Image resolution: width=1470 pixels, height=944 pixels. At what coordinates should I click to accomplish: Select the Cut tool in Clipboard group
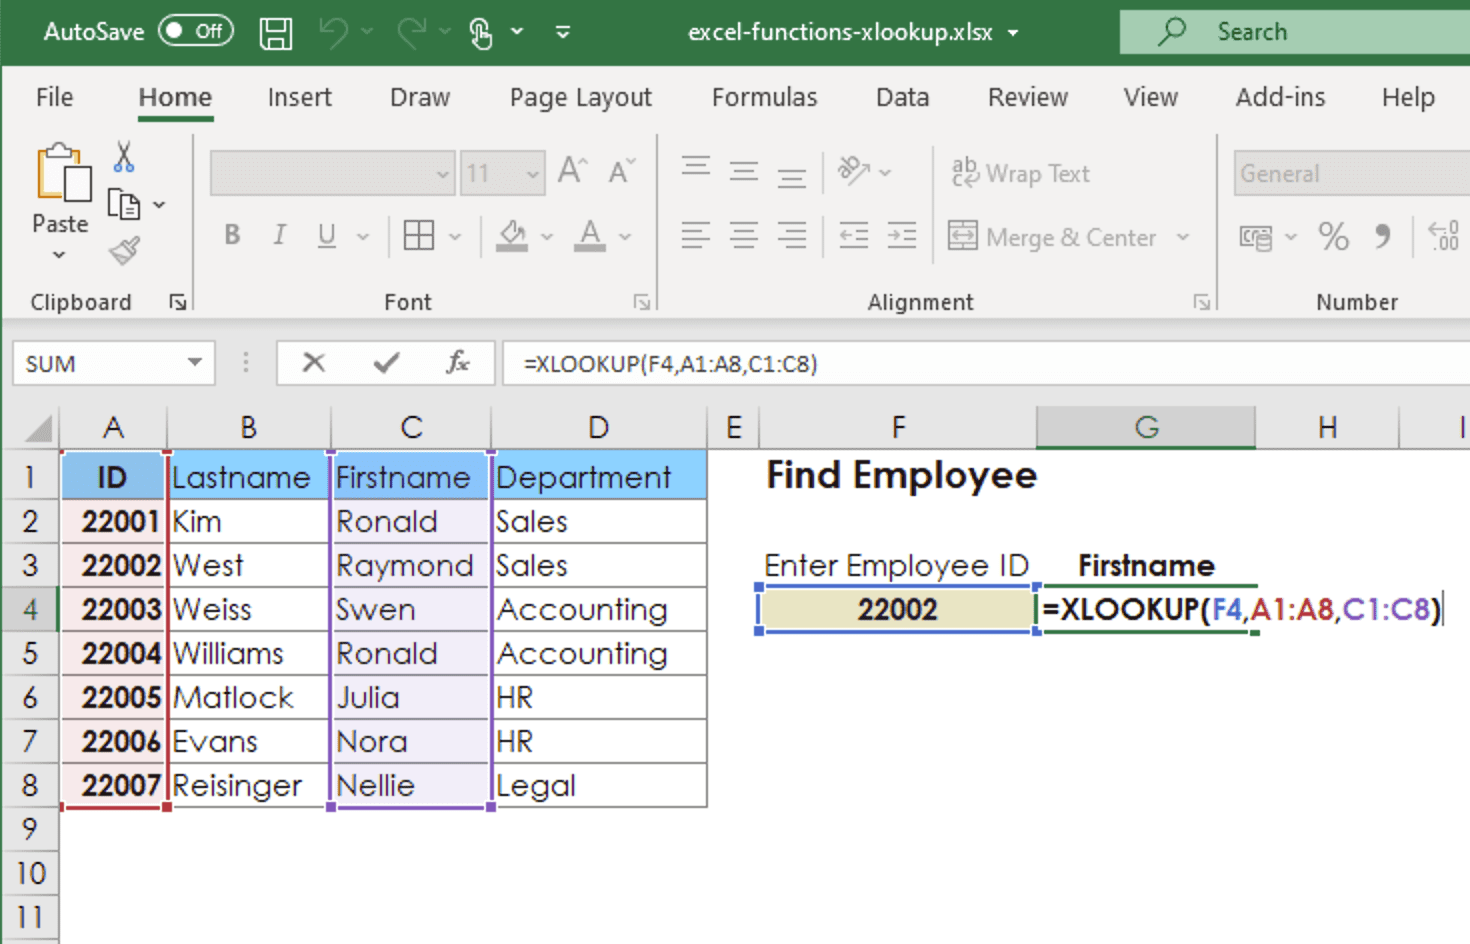pos(123,157)
